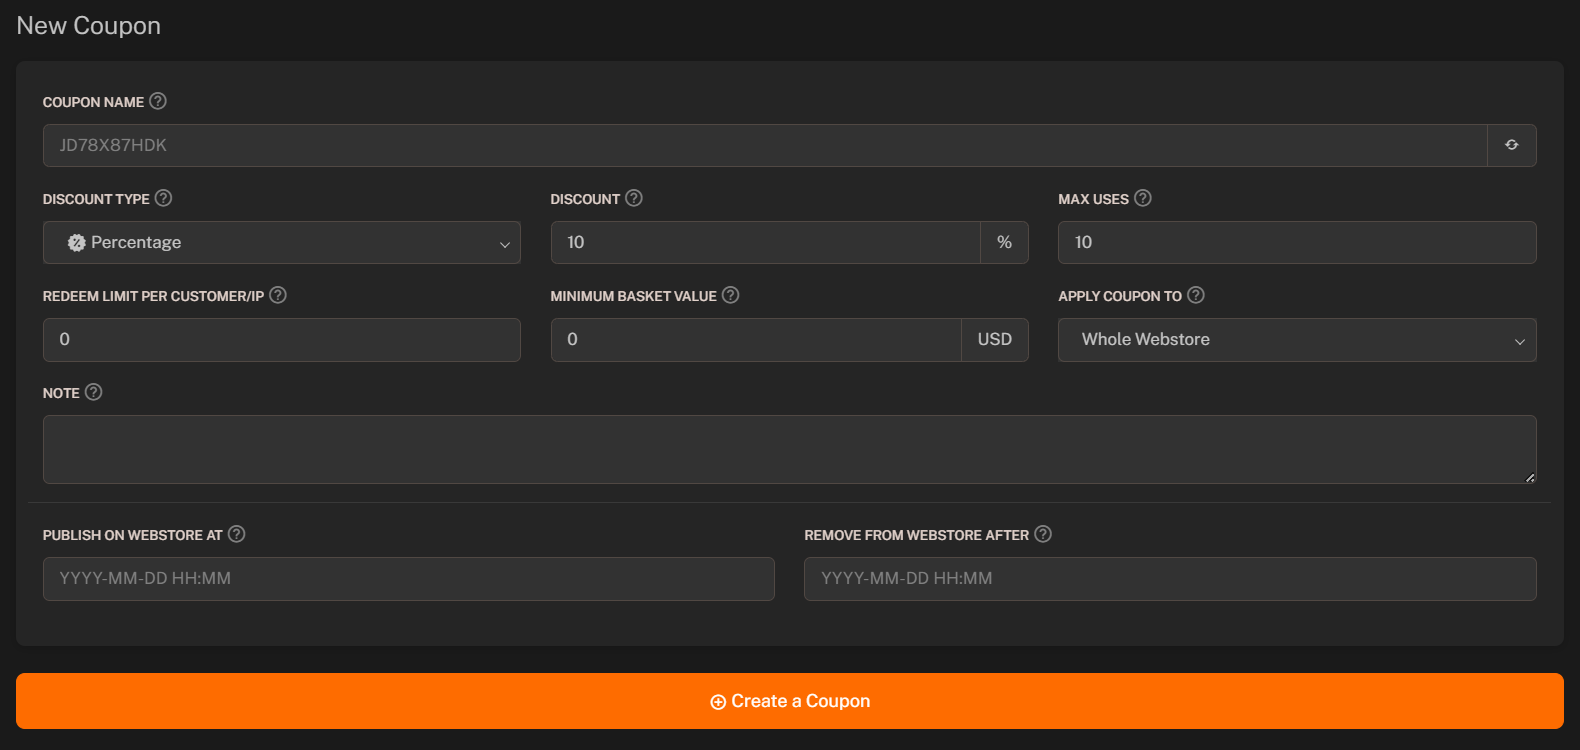1580x750 pixels.
Task: Show help icon beside Max Uses
Action: pyautogui.click(x=1143, y=198)
